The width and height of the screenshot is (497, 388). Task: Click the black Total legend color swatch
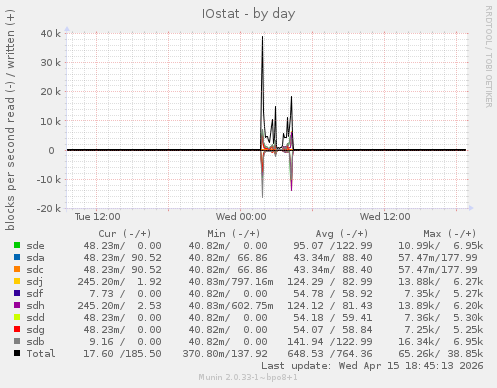click(17, 353)
